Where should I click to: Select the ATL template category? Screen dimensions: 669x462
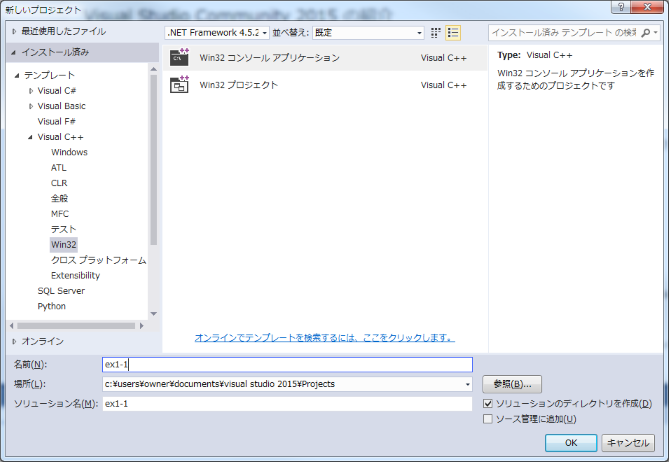[58, 168]
